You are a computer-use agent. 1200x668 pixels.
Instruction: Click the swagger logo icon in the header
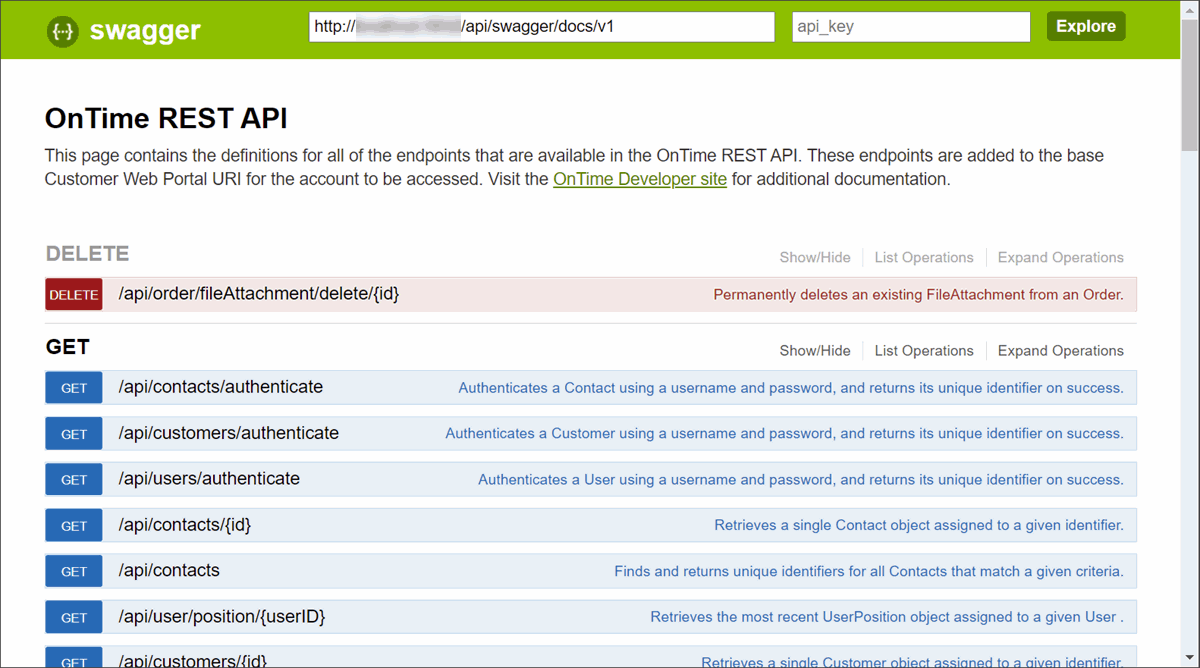(x=63, y=31)
